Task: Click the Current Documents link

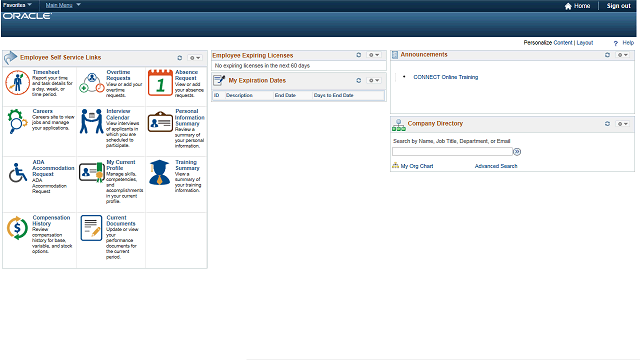Action: click(x=121, y=220)
